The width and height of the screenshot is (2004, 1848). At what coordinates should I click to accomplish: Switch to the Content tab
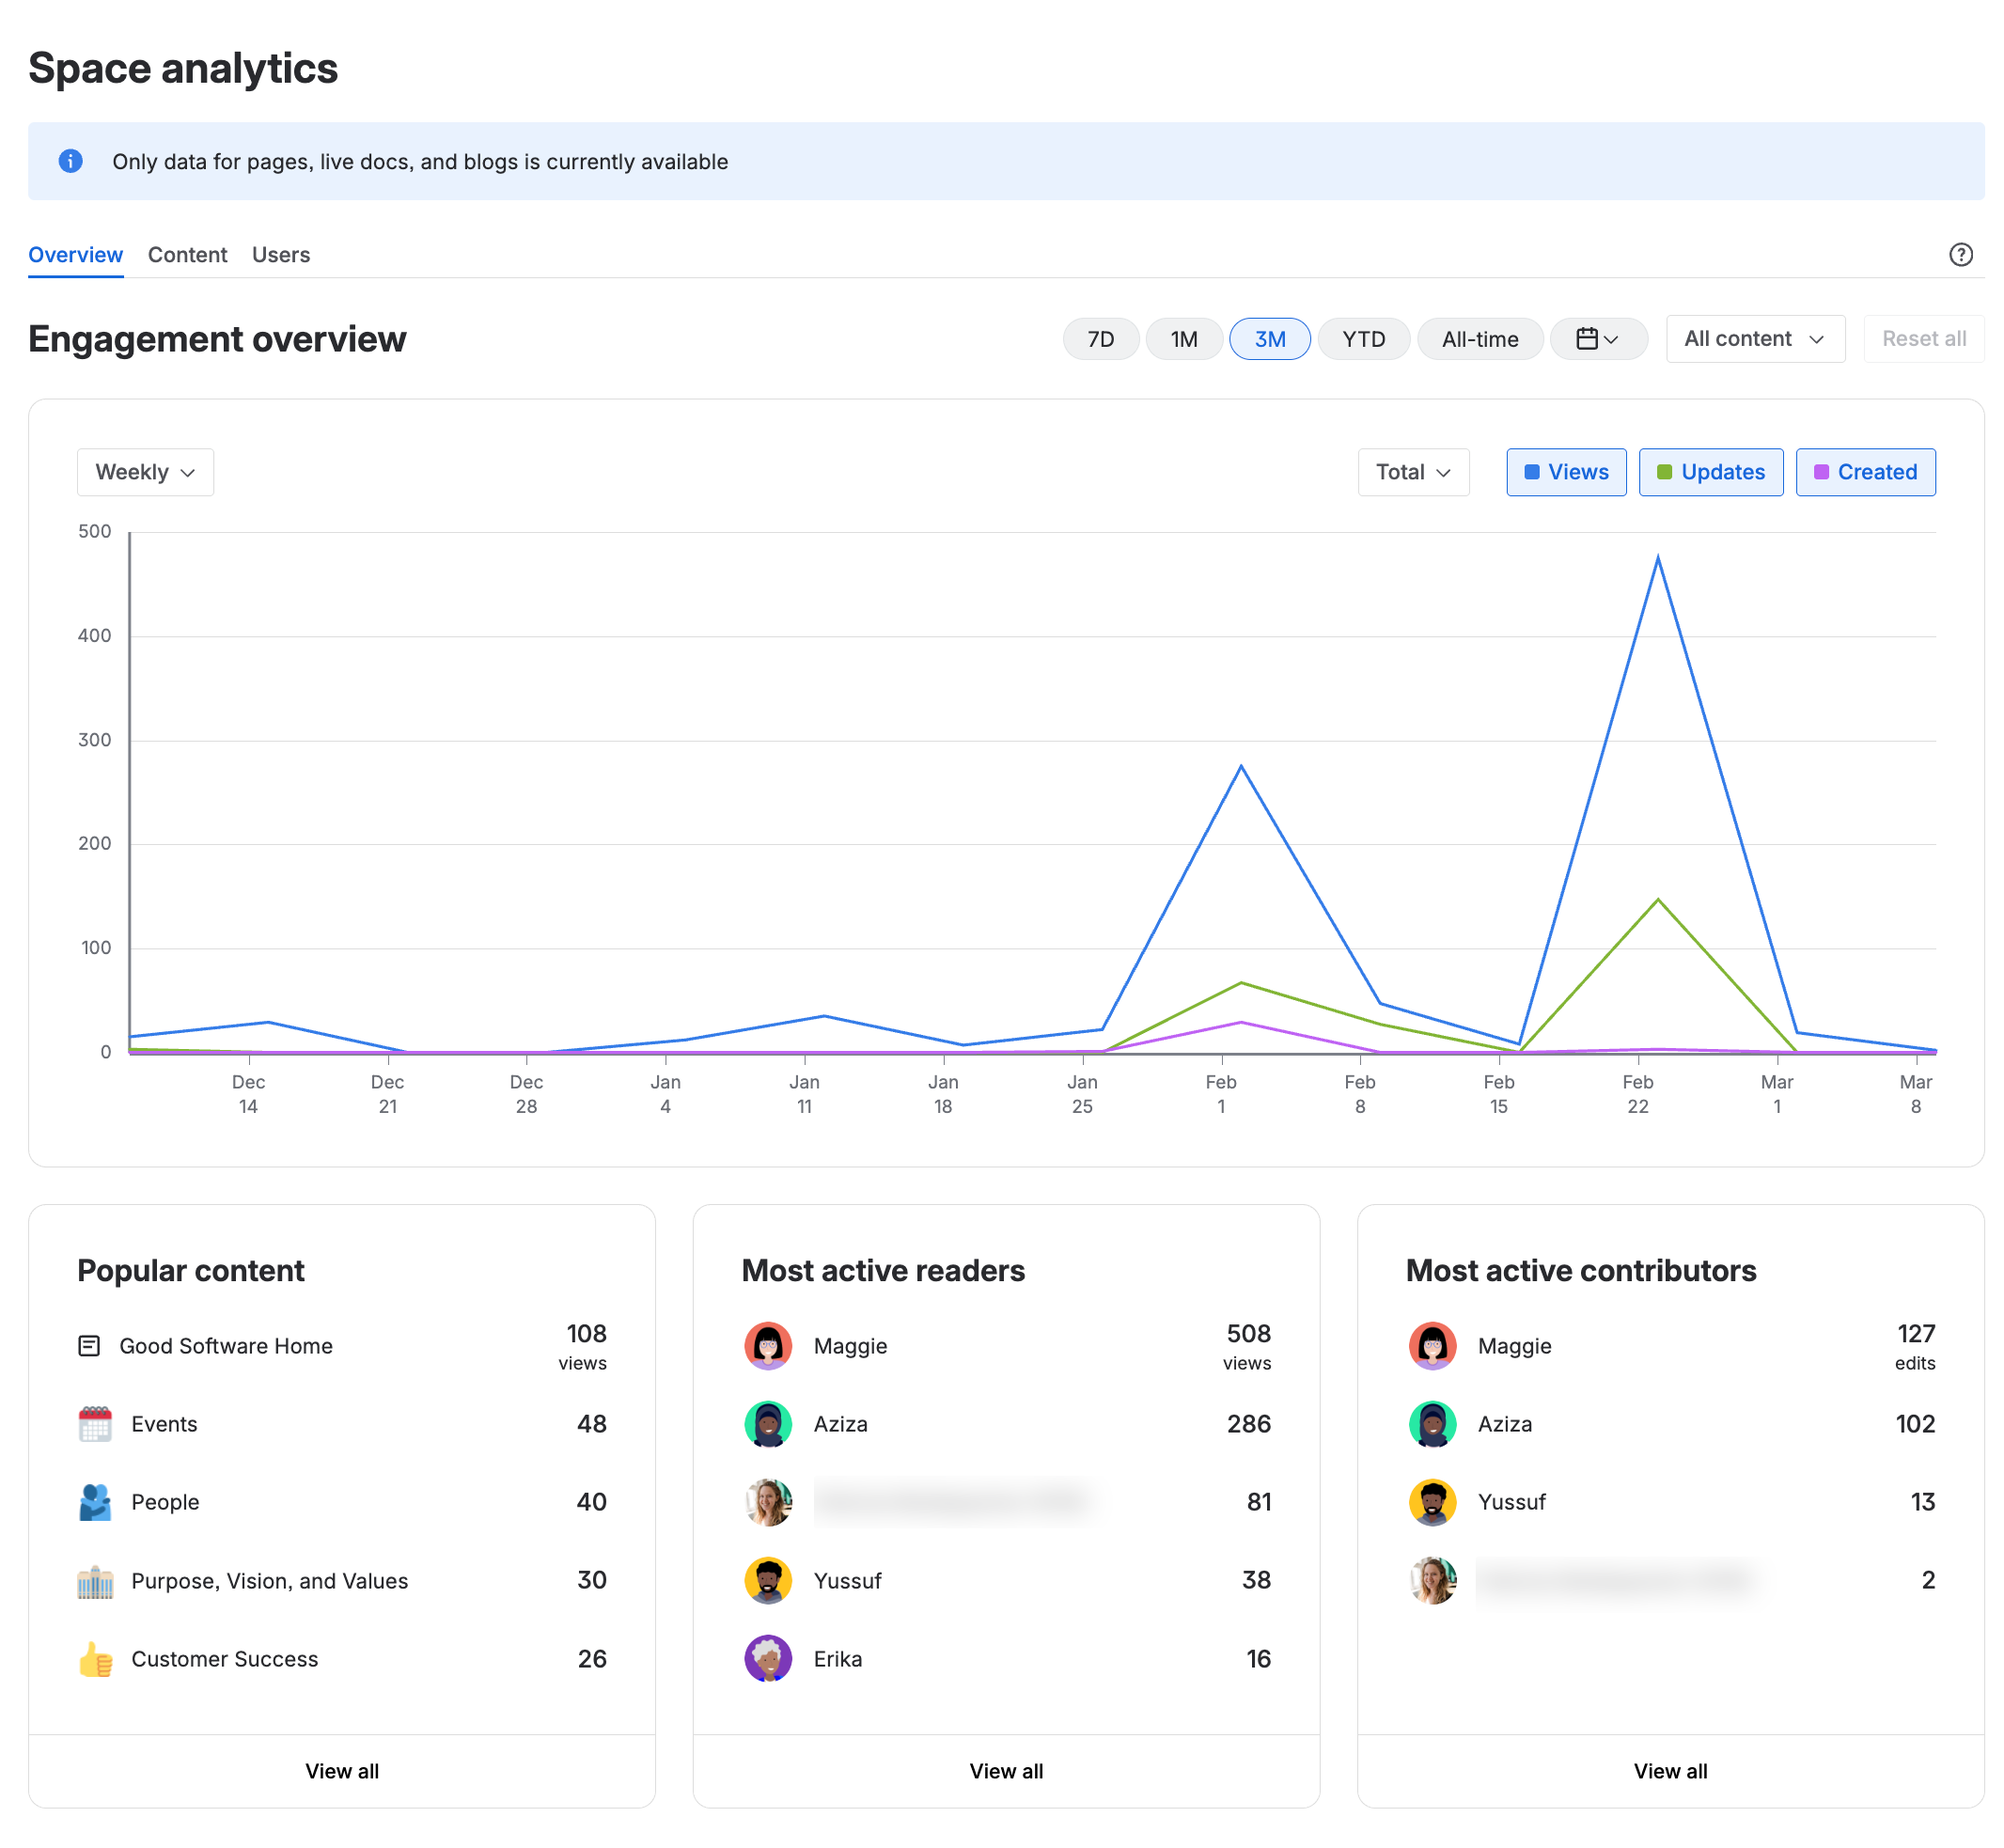click(x=187, y=255)
